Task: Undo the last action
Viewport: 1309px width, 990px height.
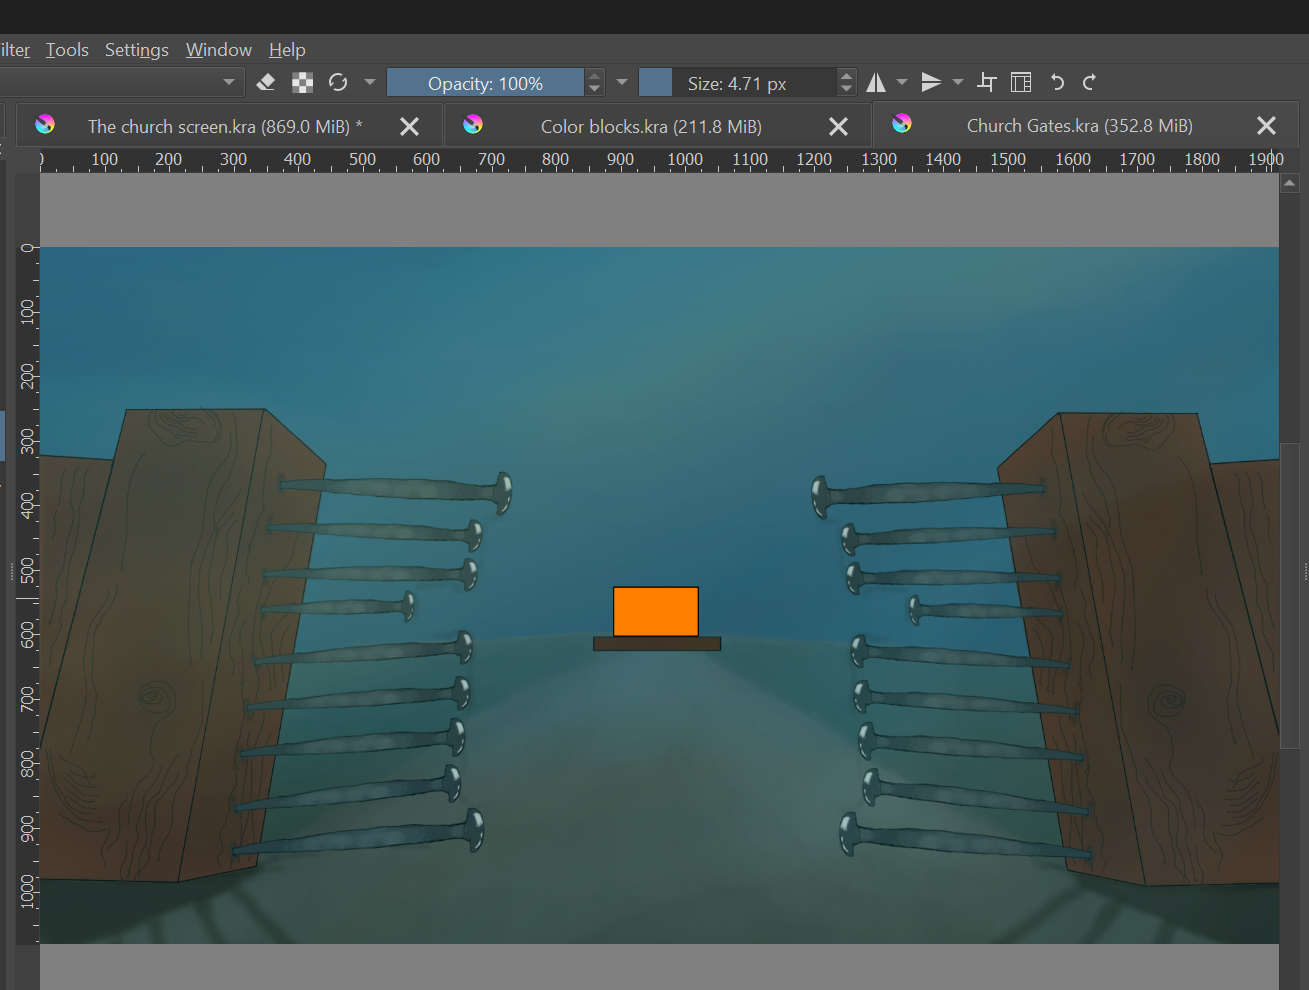Action: click(x=1057, y=82)
